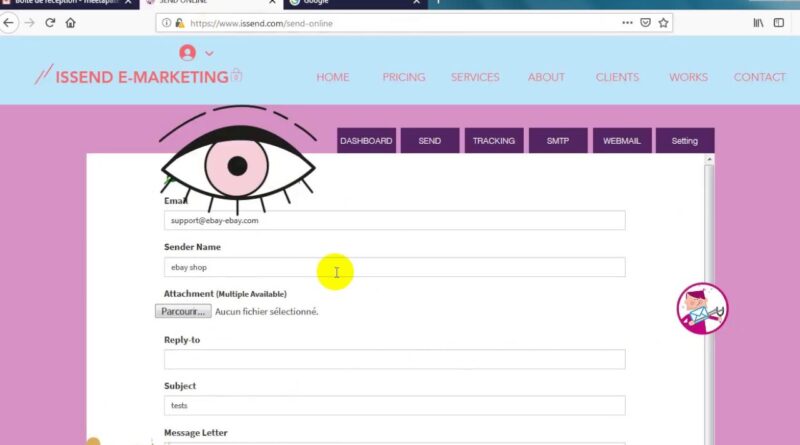Click the 'Aucun fichier sélectionné.' text

pyautogui.click(x=266, y=311)
